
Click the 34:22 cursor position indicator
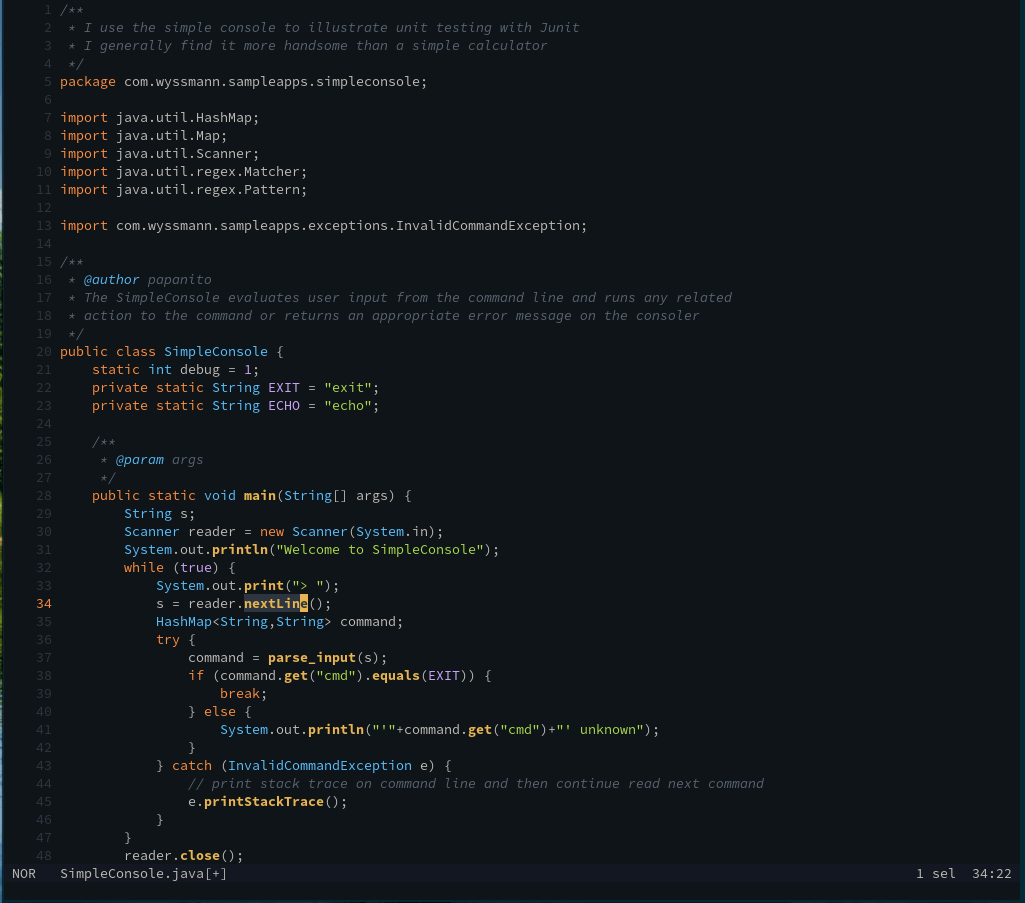pos(990,873)
